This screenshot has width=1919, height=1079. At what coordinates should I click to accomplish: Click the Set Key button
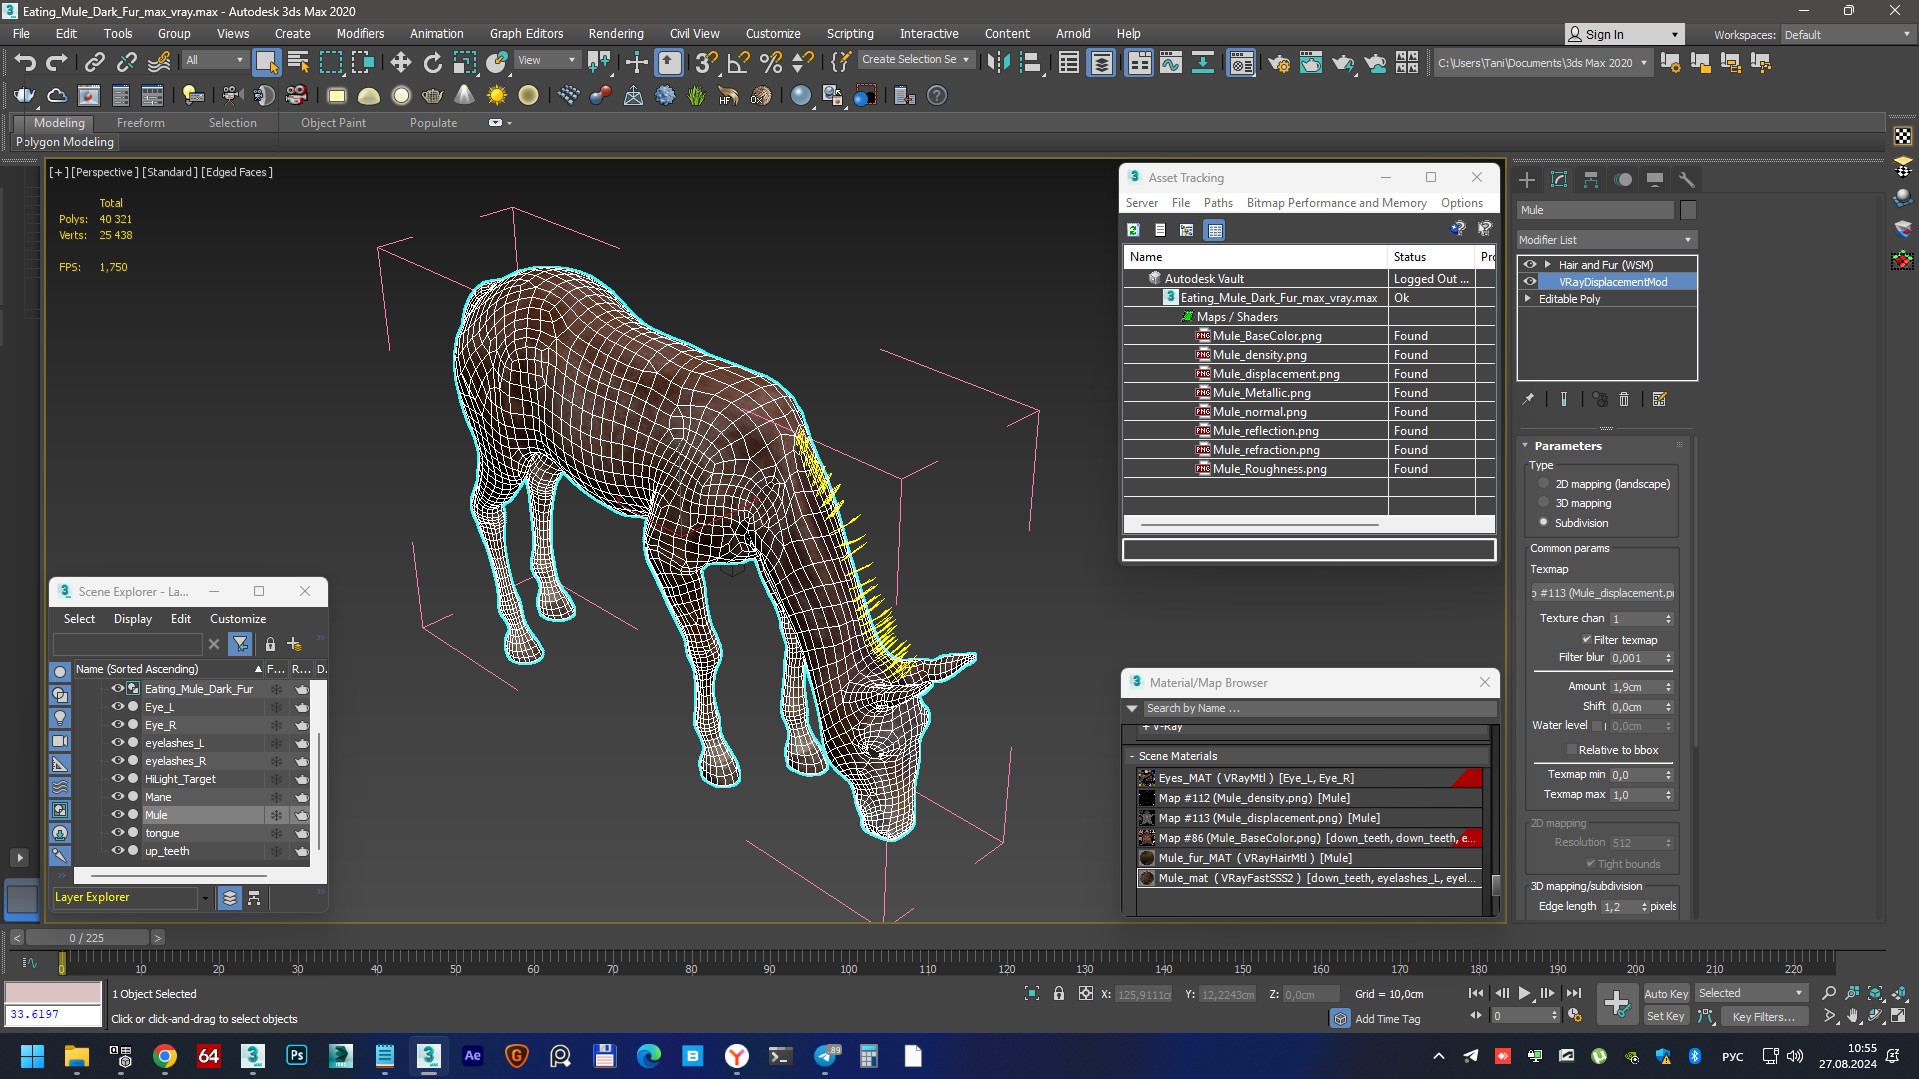pos(1666,1016)
